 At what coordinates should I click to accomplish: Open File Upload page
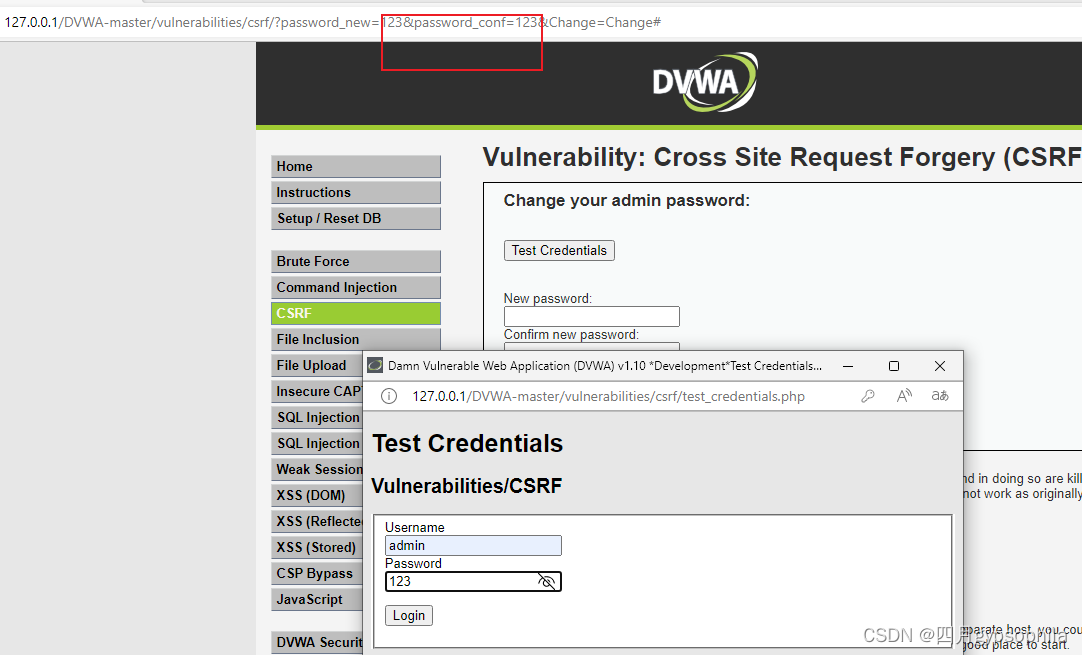(317, 365)
